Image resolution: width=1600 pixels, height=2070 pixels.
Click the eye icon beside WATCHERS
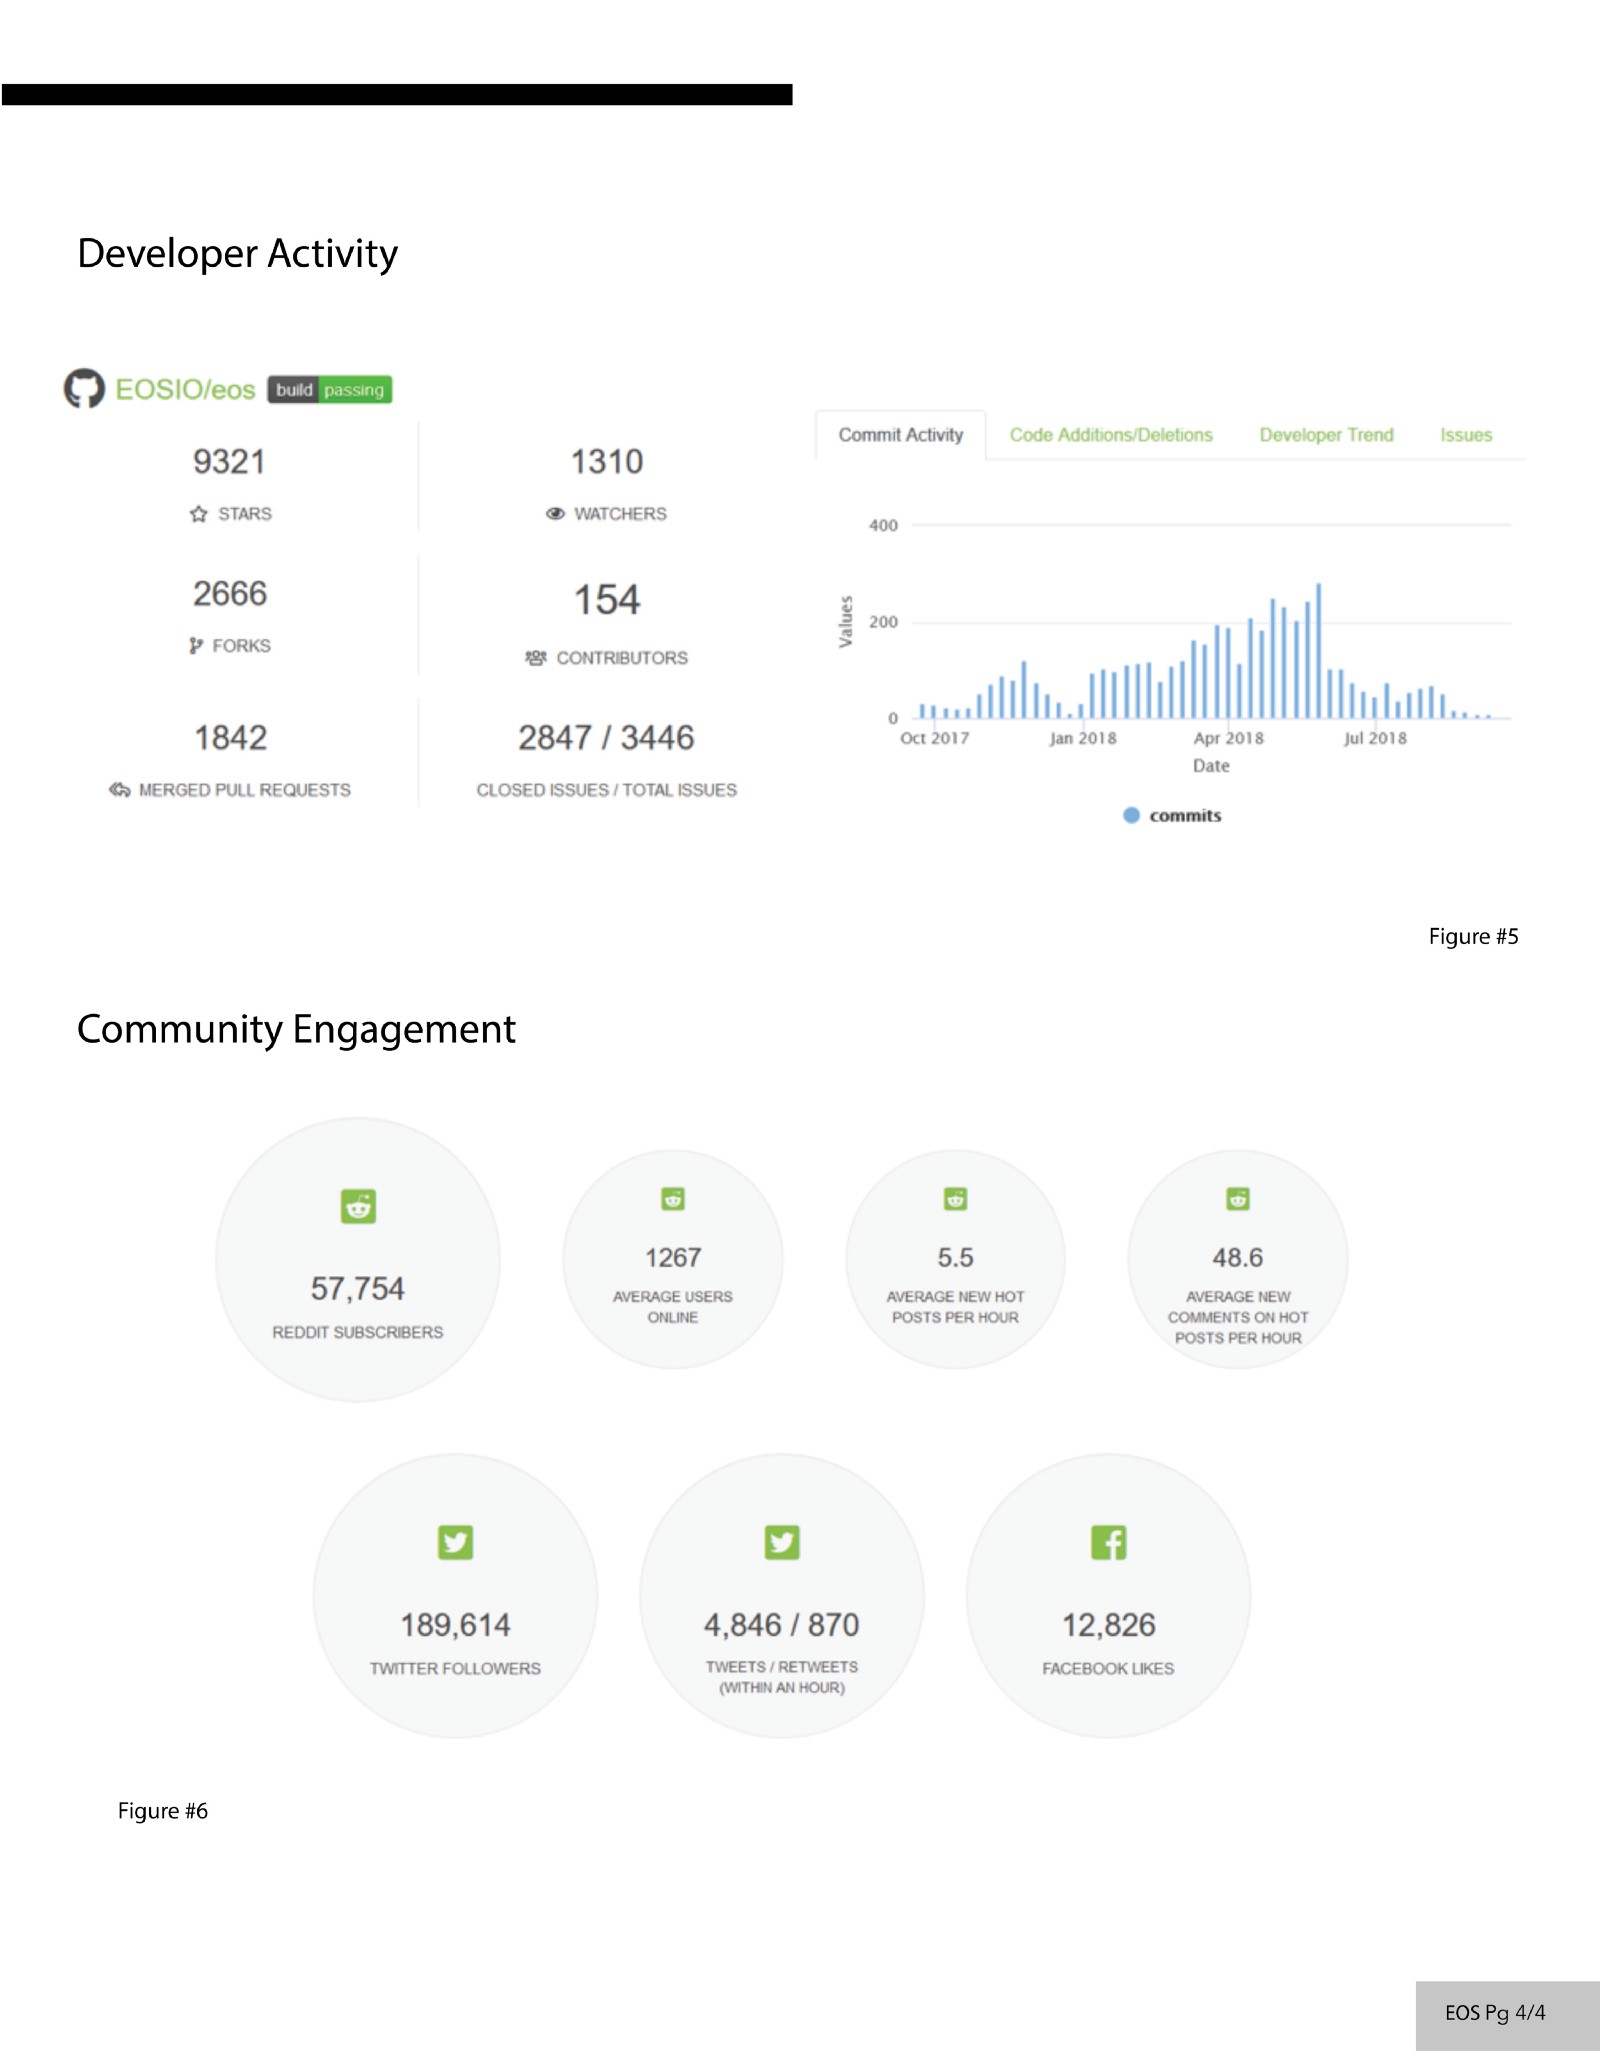click(x=555, y=514)
